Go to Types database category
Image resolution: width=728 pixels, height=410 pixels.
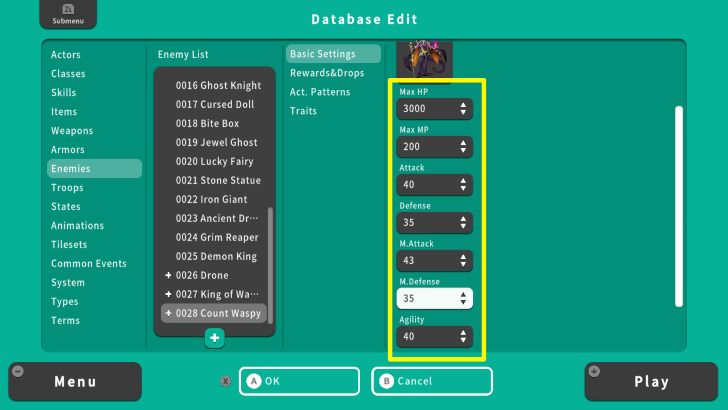pyautogui.click(x=65, y=302)
